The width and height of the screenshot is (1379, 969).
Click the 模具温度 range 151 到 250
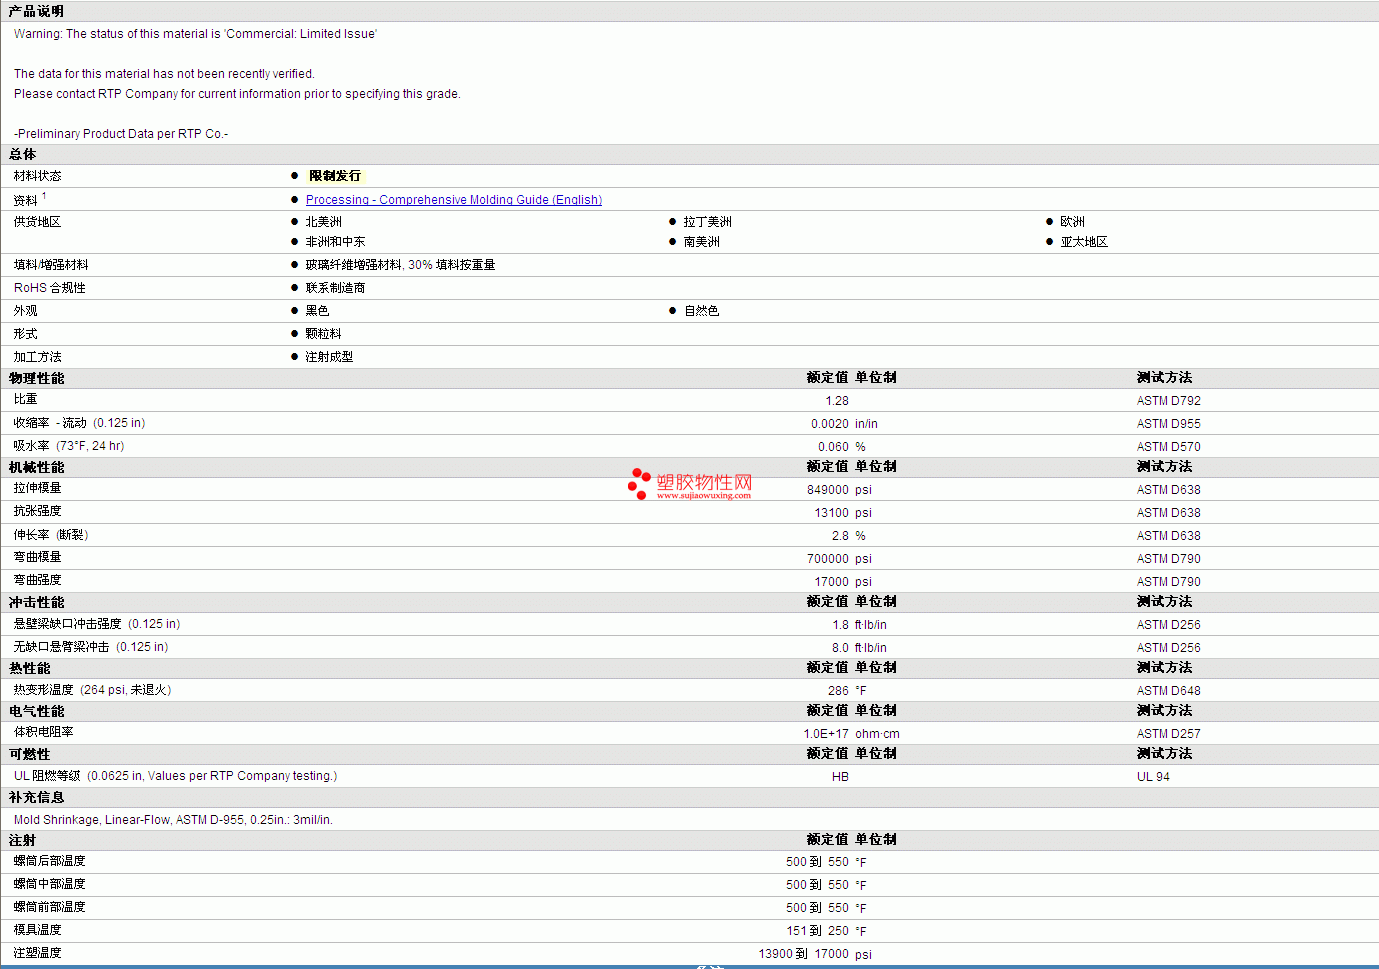(x=817, y=931)
